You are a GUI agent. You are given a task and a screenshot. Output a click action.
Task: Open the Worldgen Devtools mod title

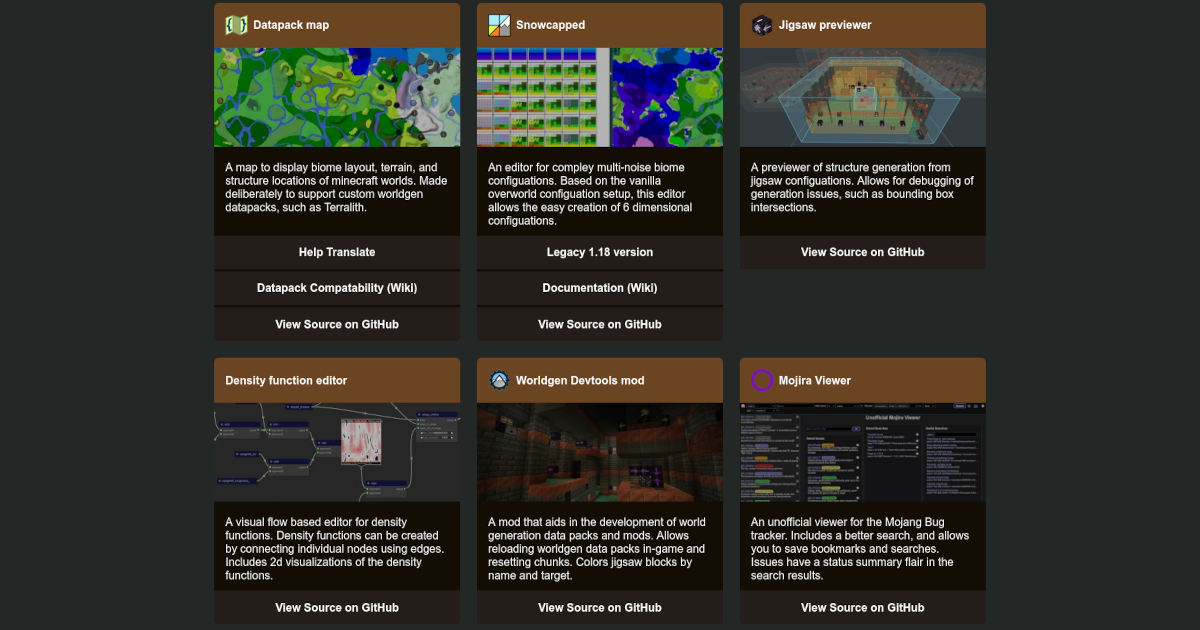(x=580, y=381)
